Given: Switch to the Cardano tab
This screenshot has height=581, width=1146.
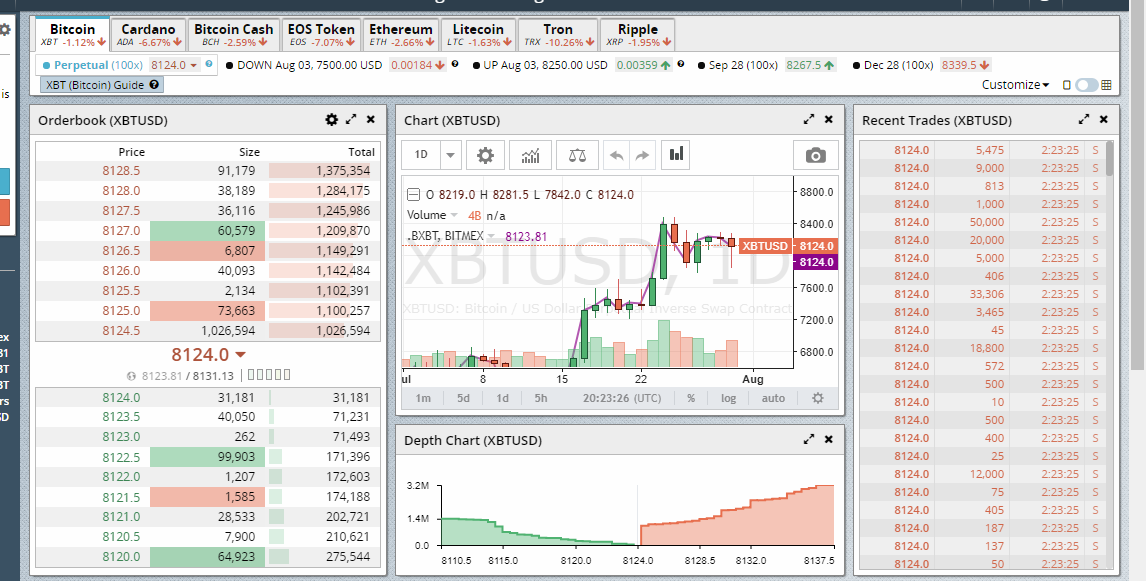Looking at the screenshot, I should pyautogui.click(x=148, y=35).
